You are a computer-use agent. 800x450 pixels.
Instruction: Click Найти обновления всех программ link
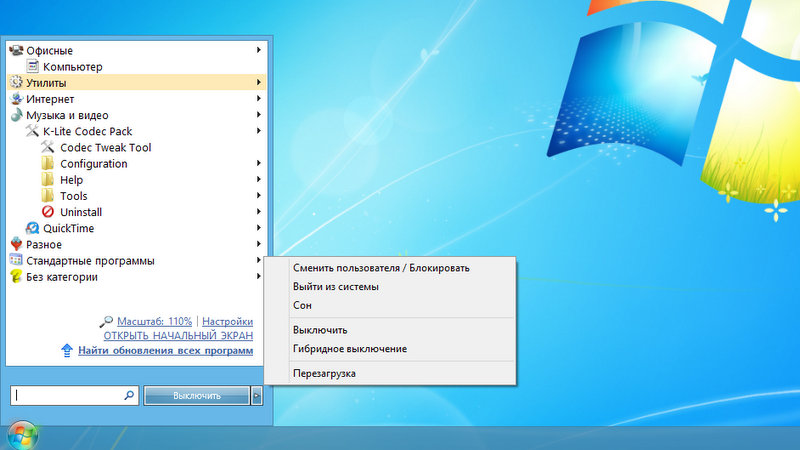click(x=165, y=351)
